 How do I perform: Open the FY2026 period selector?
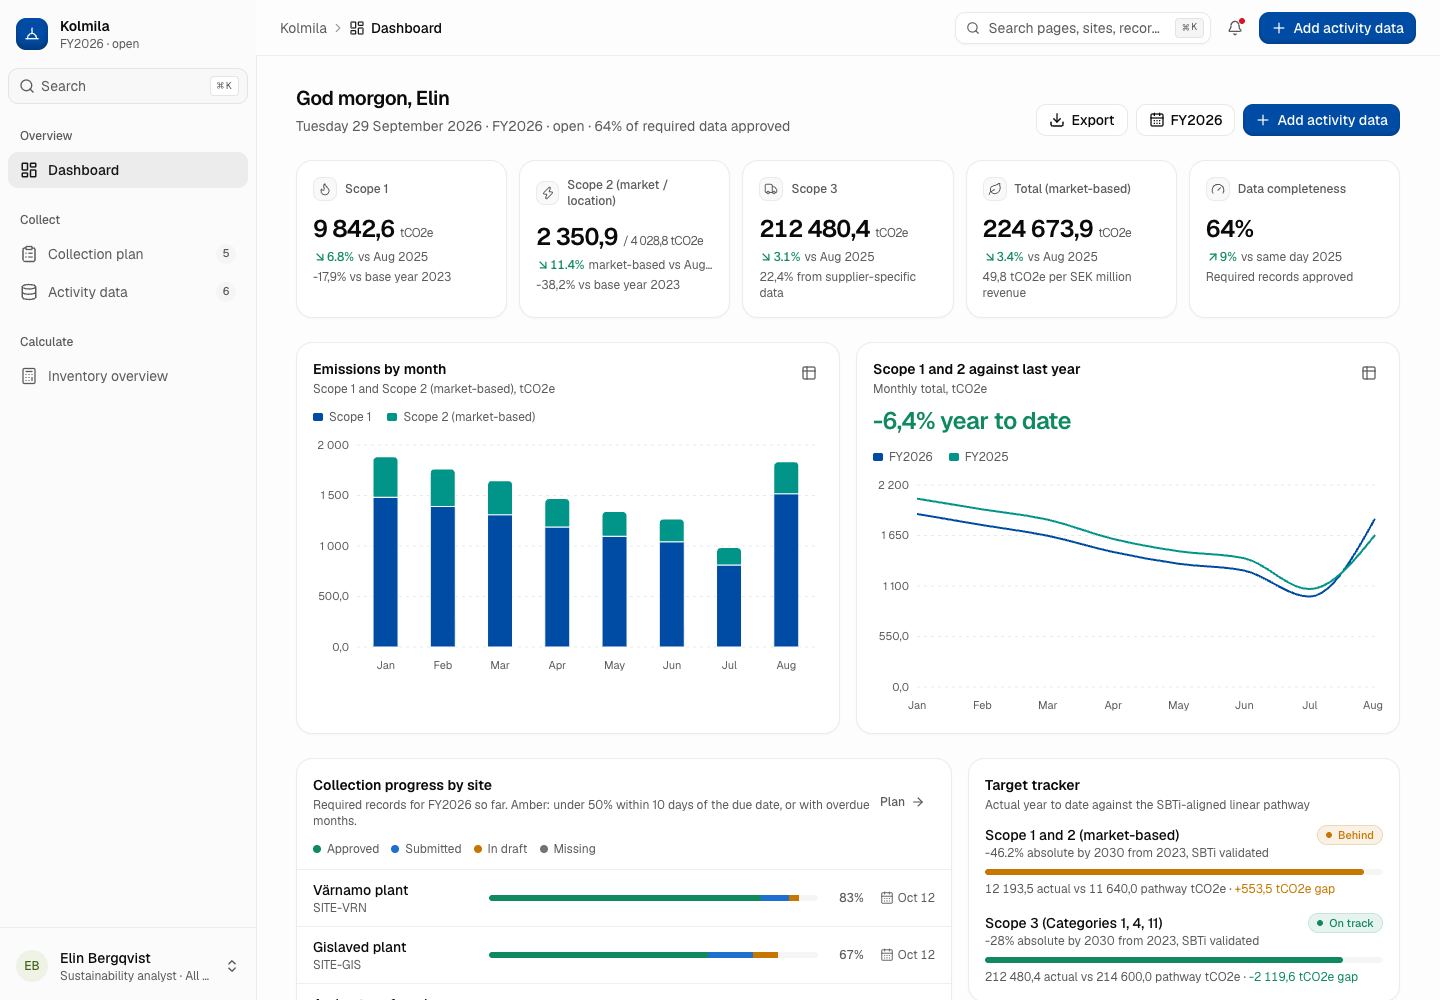coord(1186,120)
